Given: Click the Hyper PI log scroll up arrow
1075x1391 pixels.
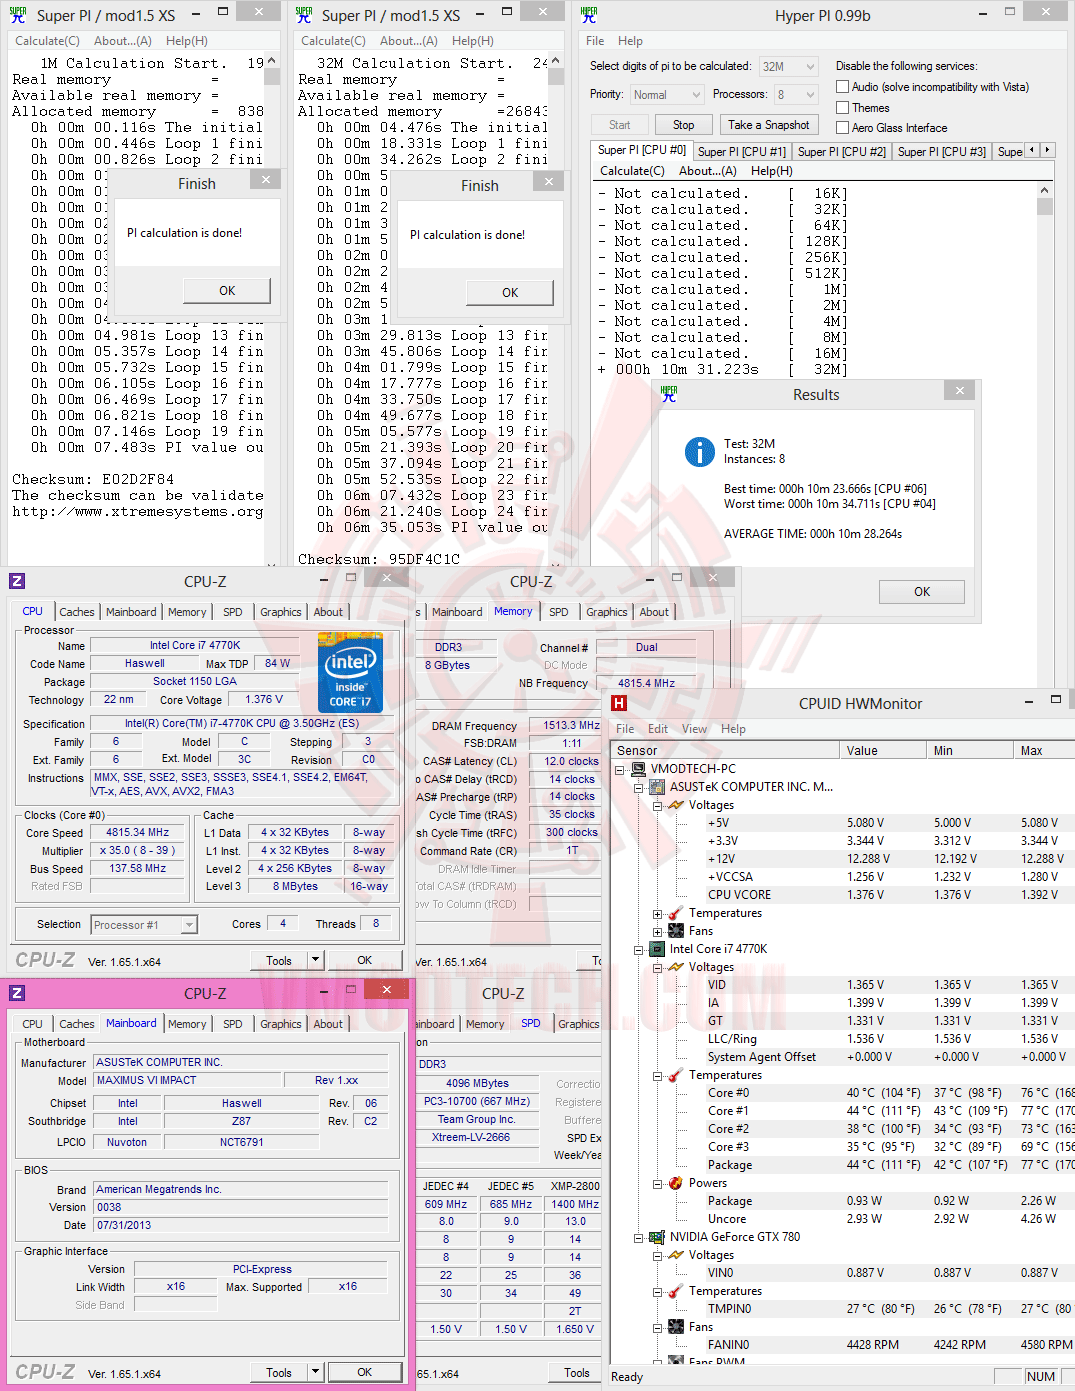Looking at the screenshot, I should [1045, 191].
